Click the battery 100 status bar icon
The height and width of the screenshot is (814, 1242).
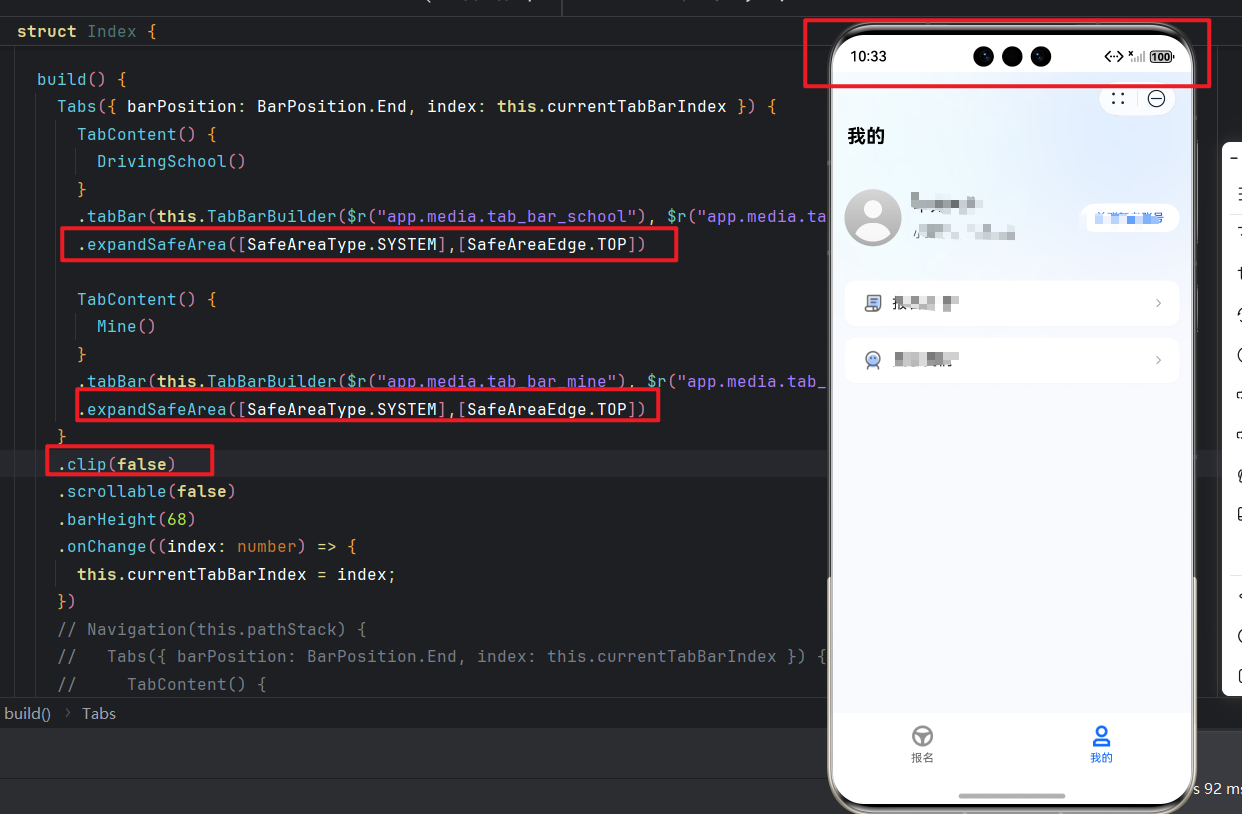coord(1162,57)
